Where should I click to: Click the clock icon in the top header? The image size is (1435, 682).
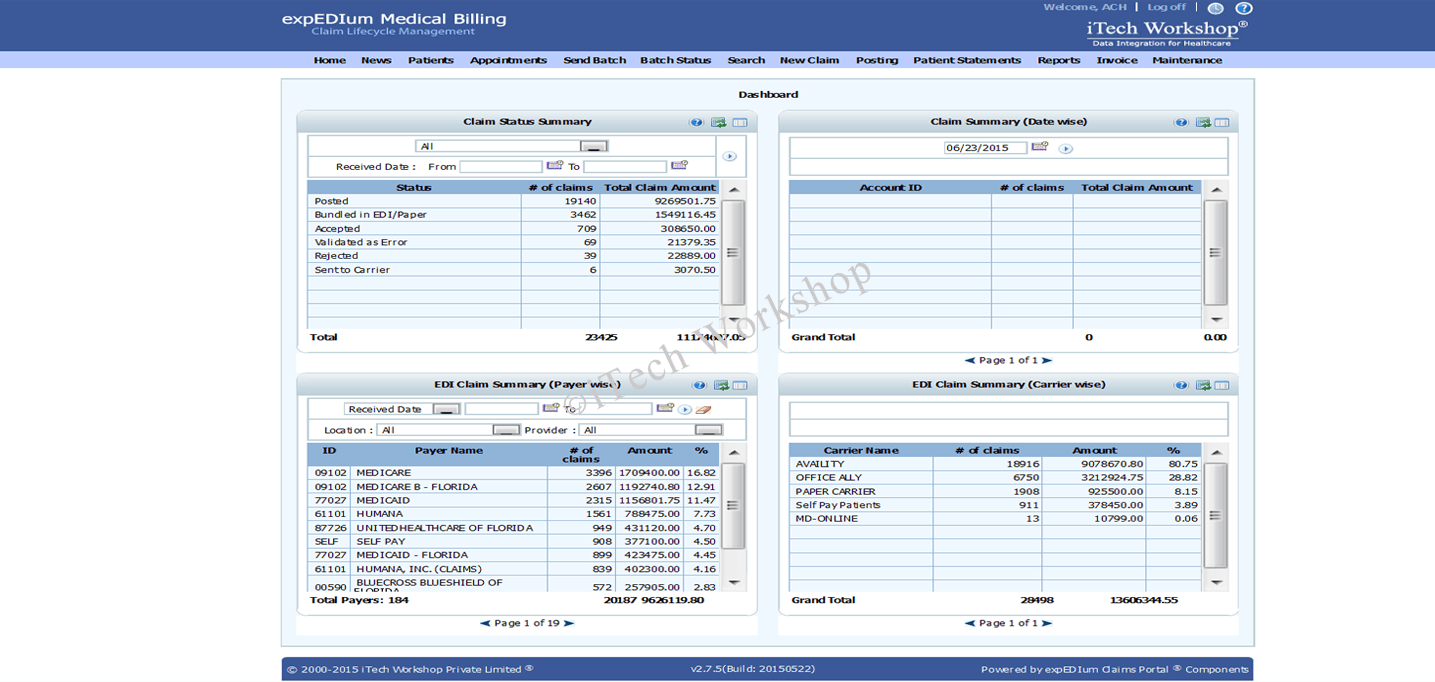click(1215, 8)
